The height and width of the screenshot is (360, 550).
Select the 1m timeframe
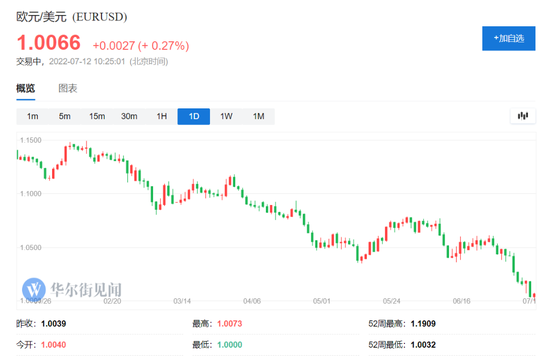coord(33,116)
